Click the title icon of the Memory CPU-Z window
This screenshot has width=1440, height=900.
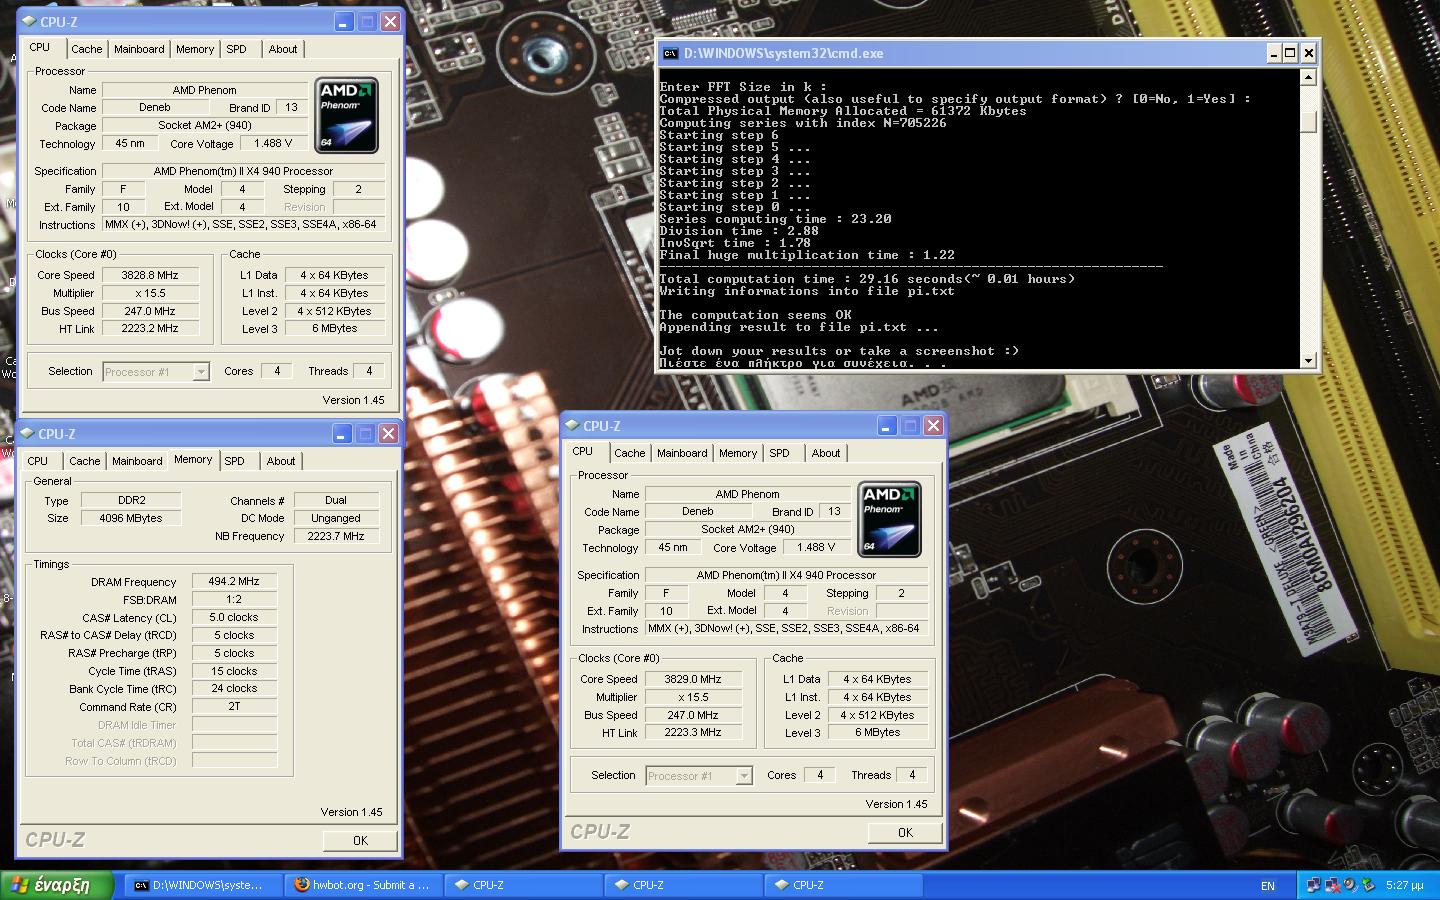pyautogui.click(x=28, y=433)
